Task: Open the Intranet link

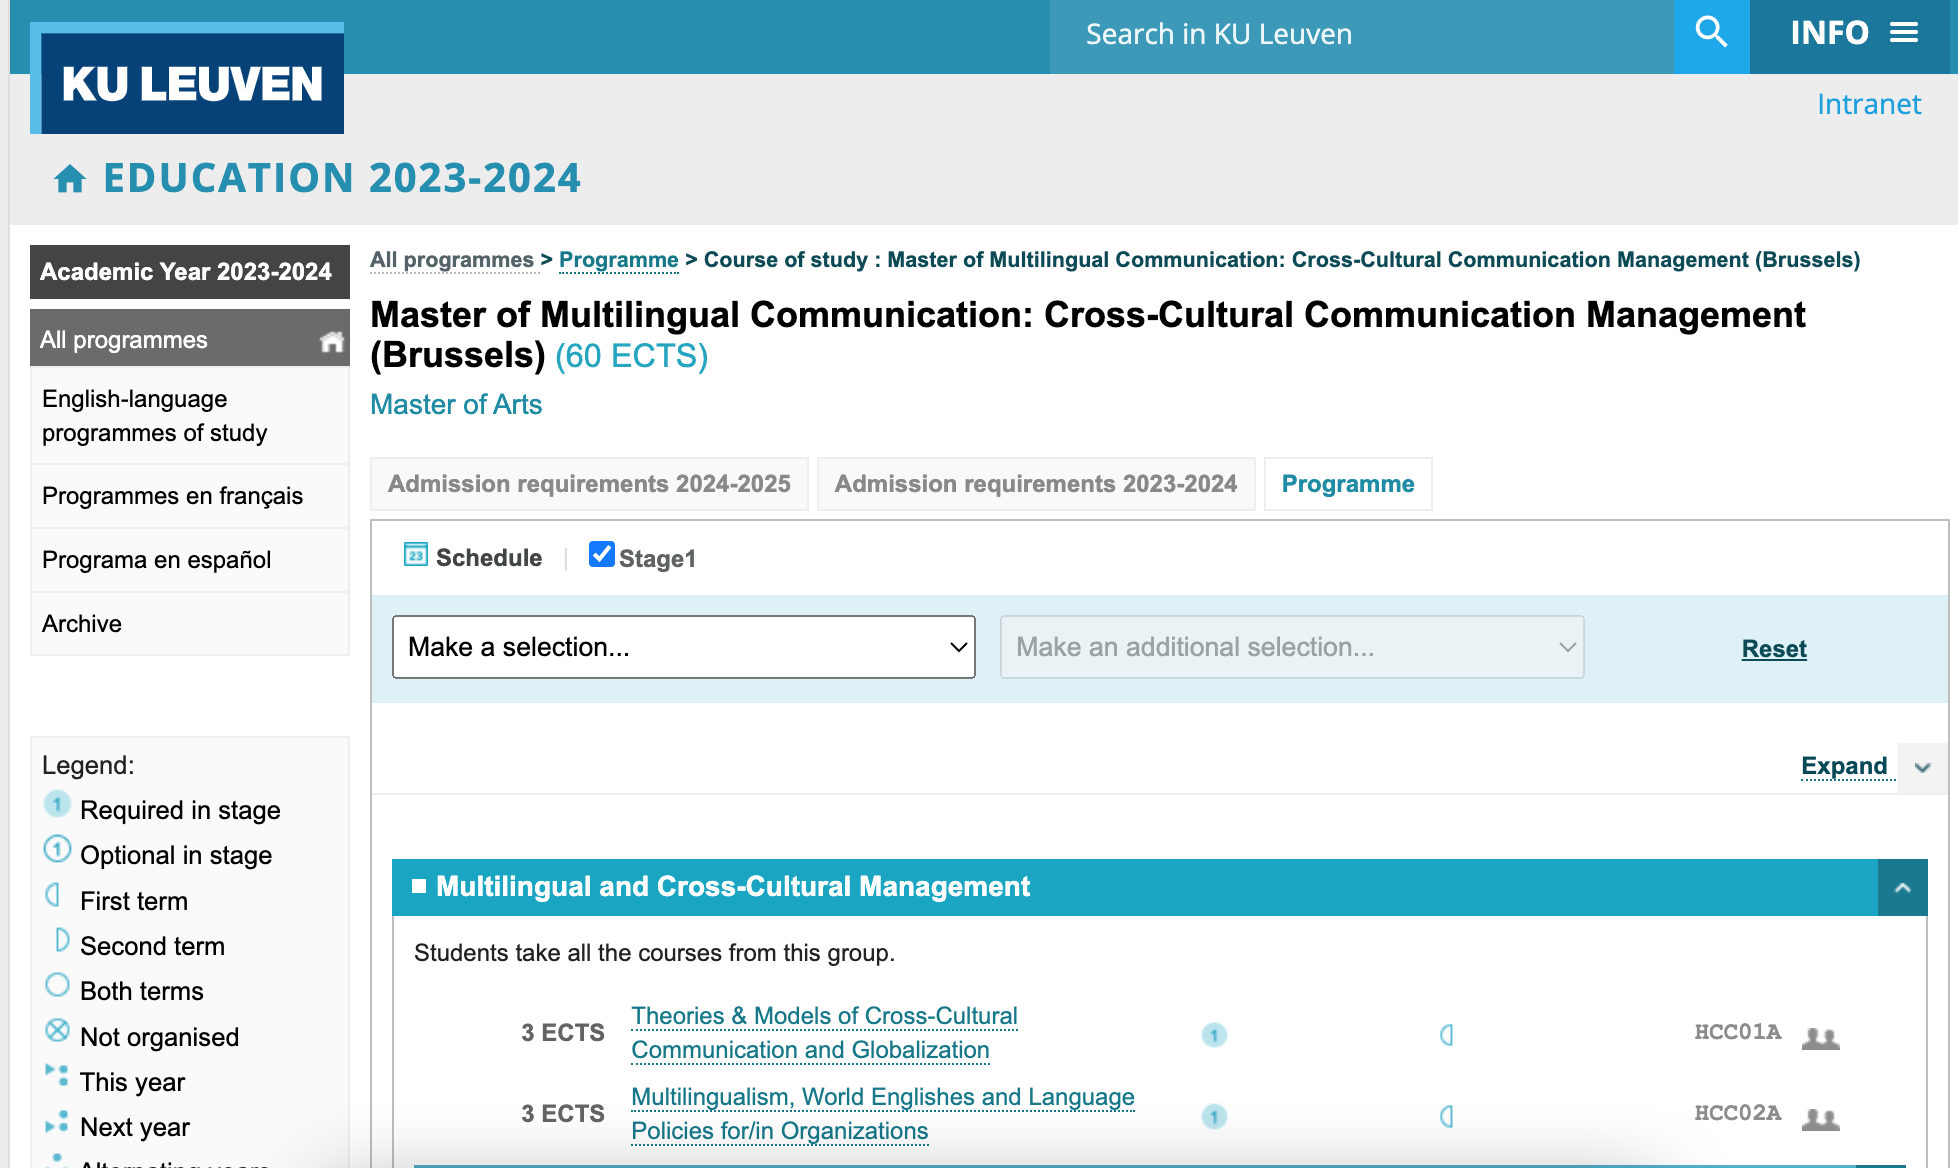Action: click(1868, 104)
